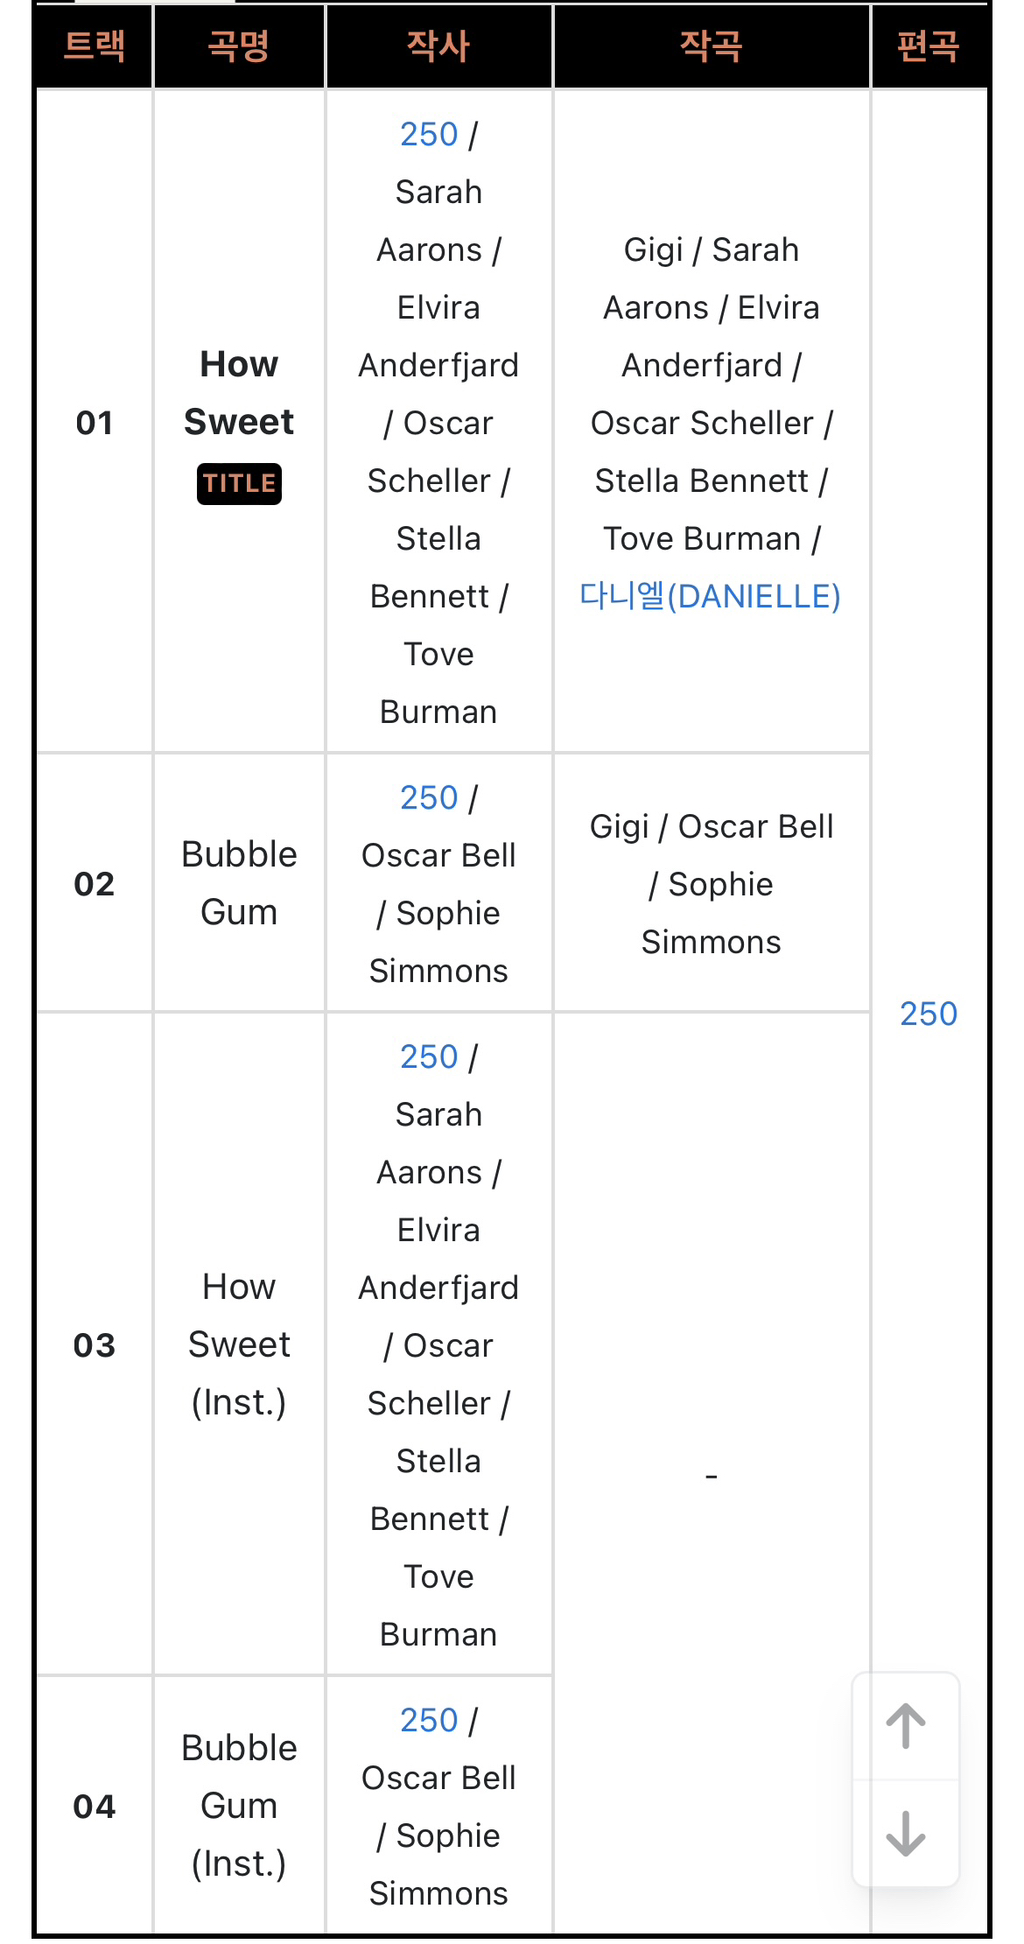Click the 작사 column header
The width and height of the screenshot is (1024, 1944).
(438, 46)
